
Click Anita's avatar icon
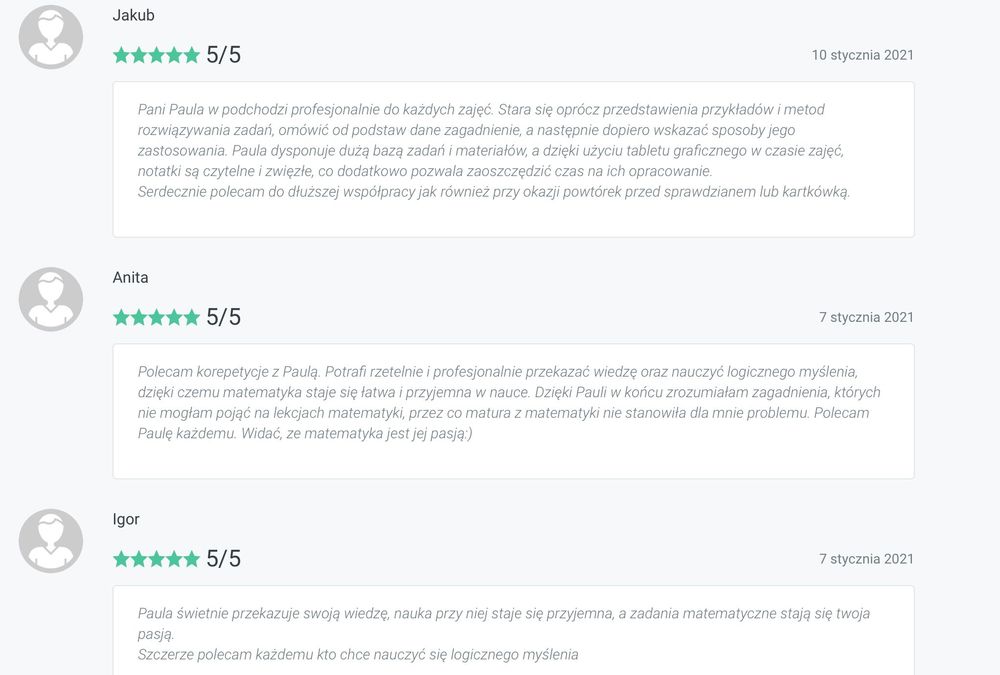click(x=51, y=299)
